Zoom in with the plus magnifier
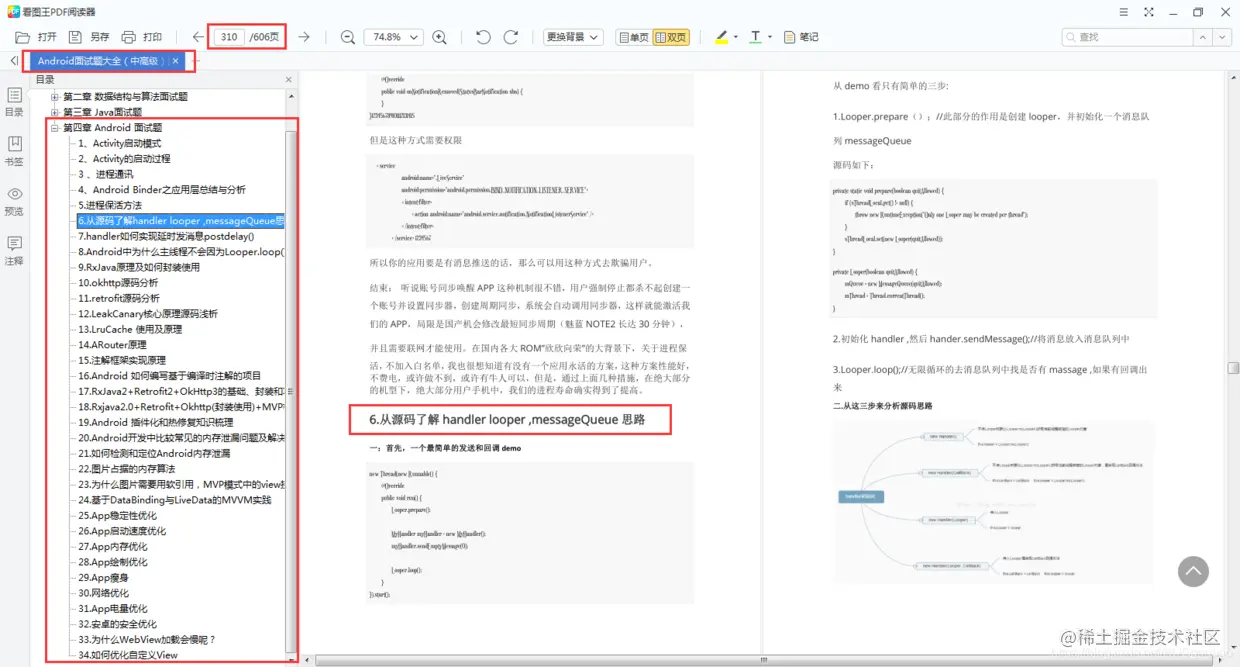Screen dimensions: 1240x667 [x=439, y=37]
